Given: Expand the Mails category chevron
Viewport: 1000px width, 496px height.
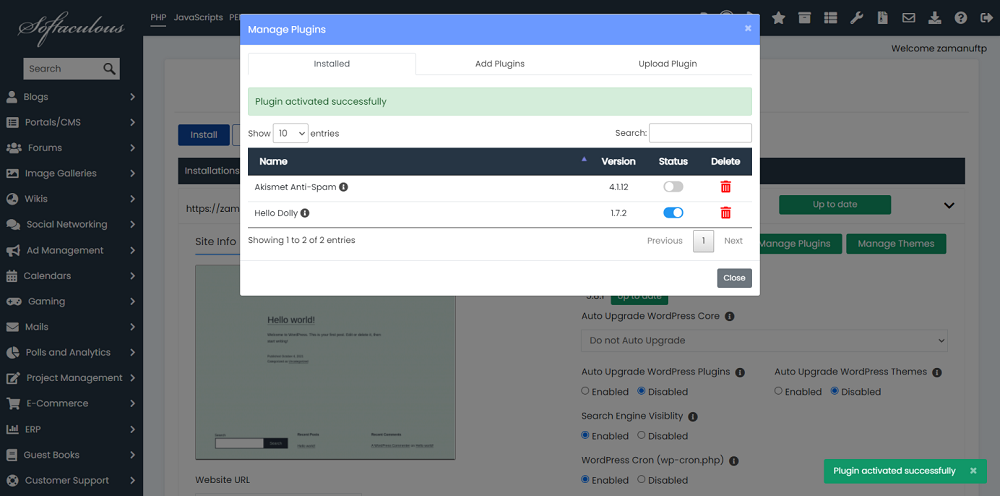Looking at the screenshot, I should 132,327.
